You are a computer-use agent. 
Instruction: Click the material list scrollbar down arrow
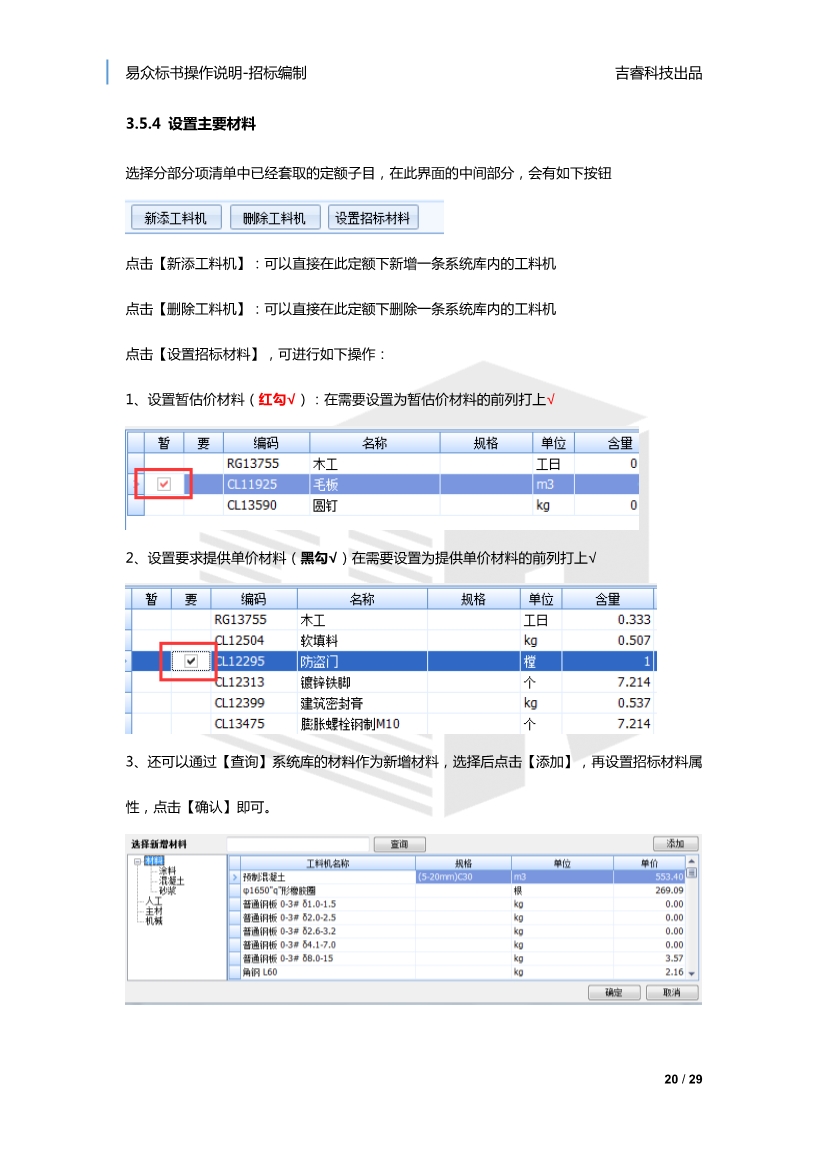(x=692, y=974)
